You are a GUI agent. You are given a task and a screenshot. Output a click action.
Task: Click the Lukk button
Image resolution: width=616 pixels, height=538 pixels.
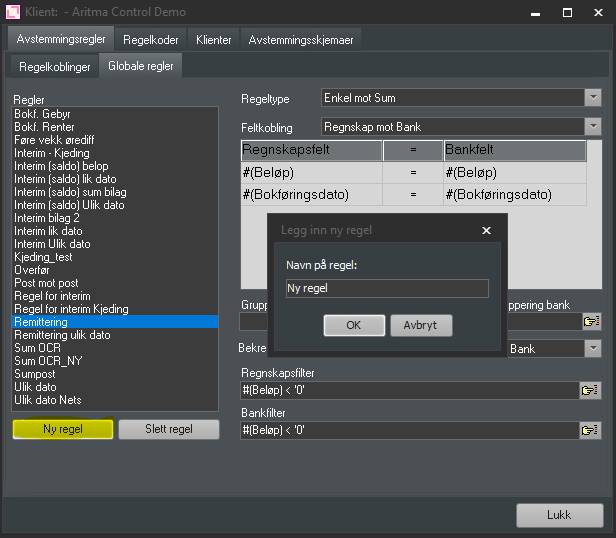point(559,515)
